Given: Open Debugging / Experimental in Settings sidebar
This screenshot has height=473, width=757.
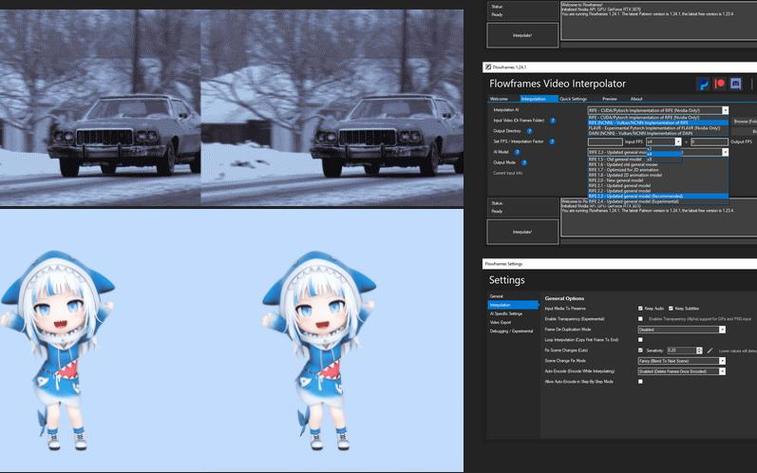Looking at the screenshot, I should point(511,331).
